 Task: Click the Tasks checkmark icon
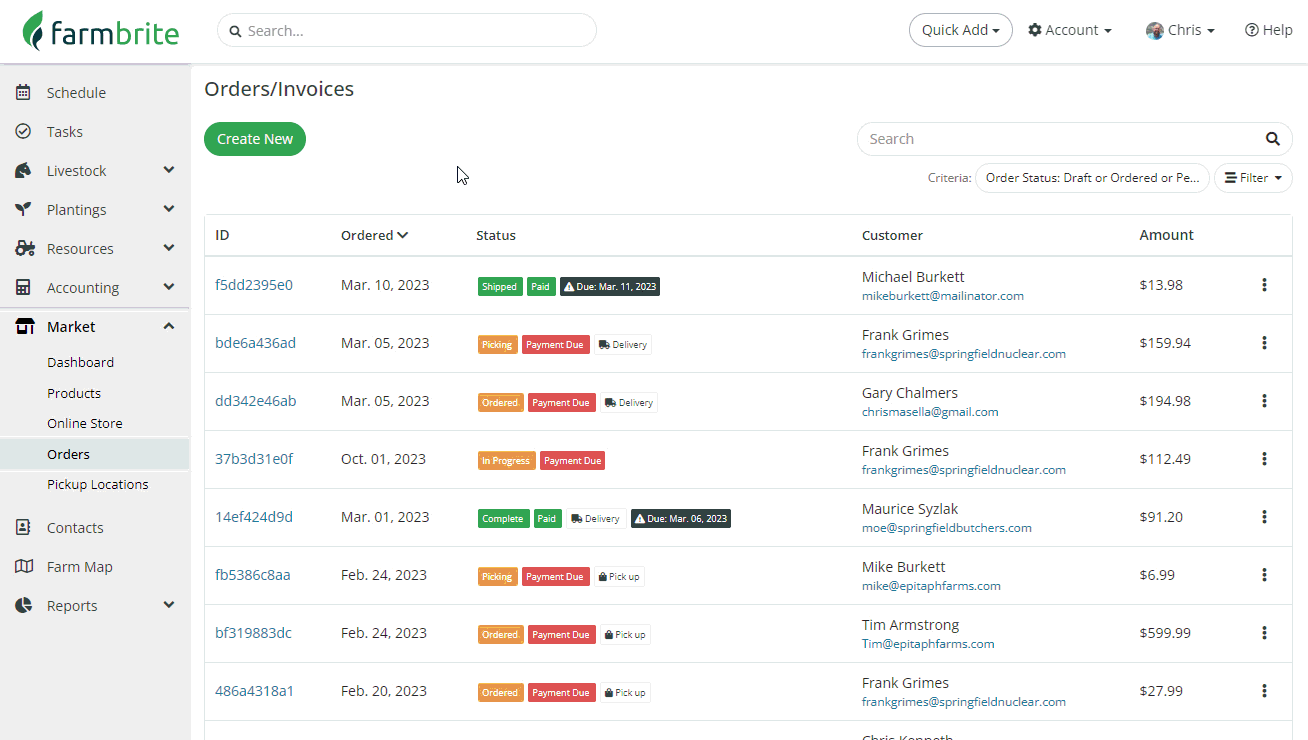point(24,132)
